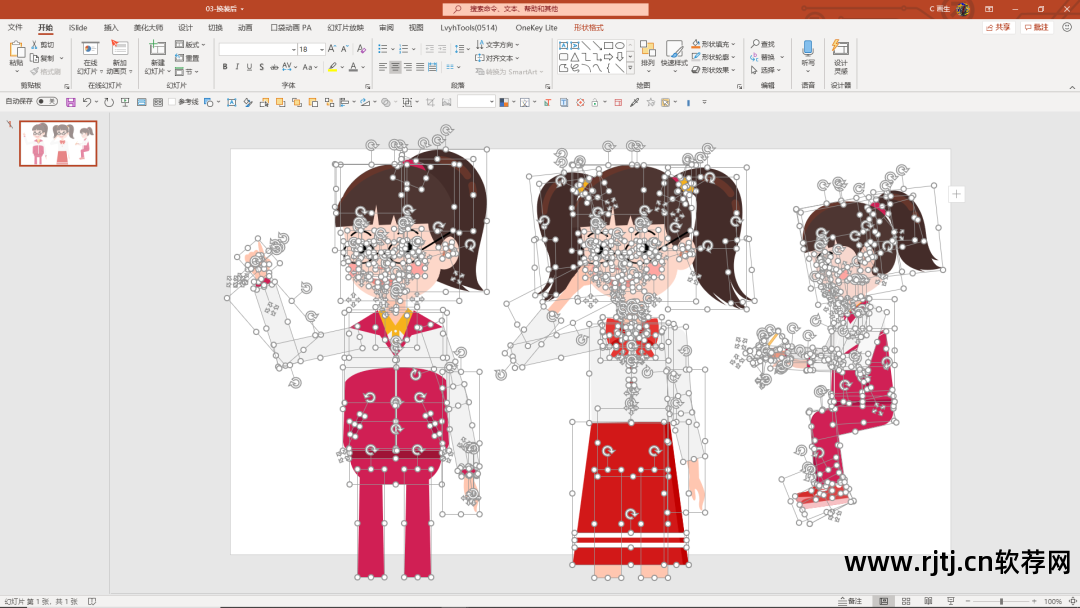Click the Share (共享) button
The height and width of the screenshot is (608, 1080).
click(998, 28)
